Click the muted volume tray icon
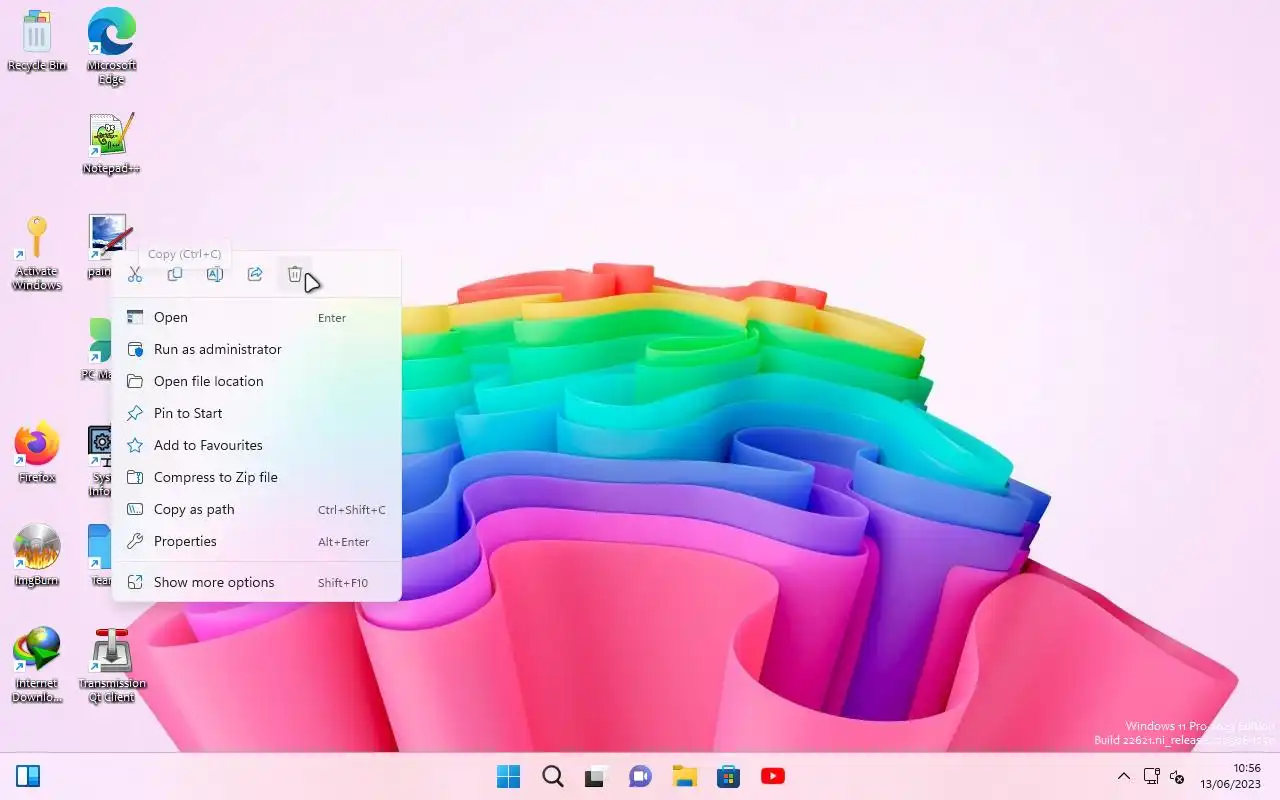Image resolution: width=1280 pixels, height=800 pixels. (x=1177, y=777)
